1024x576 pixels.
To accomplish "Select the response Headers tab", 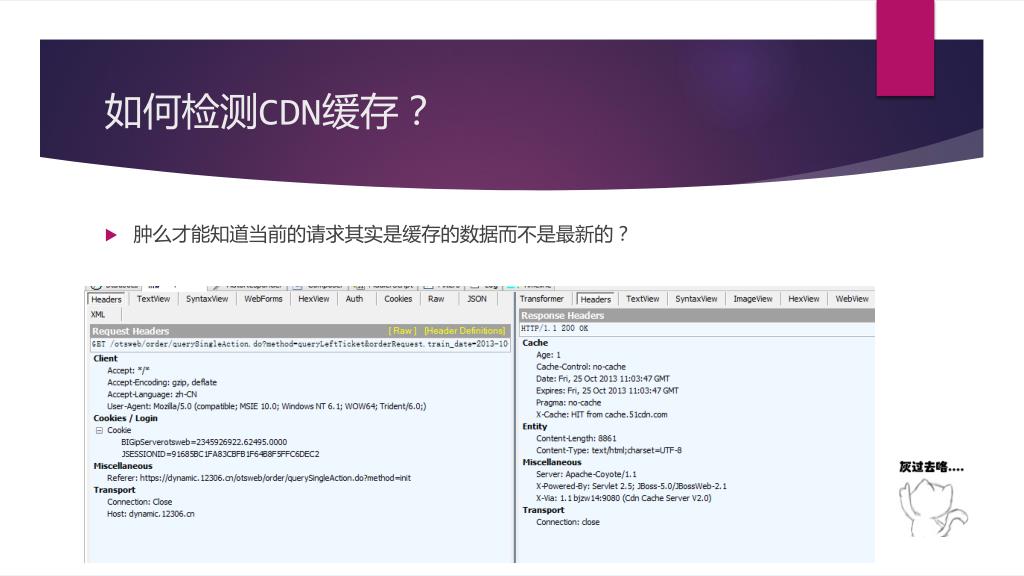I will 596,299.
